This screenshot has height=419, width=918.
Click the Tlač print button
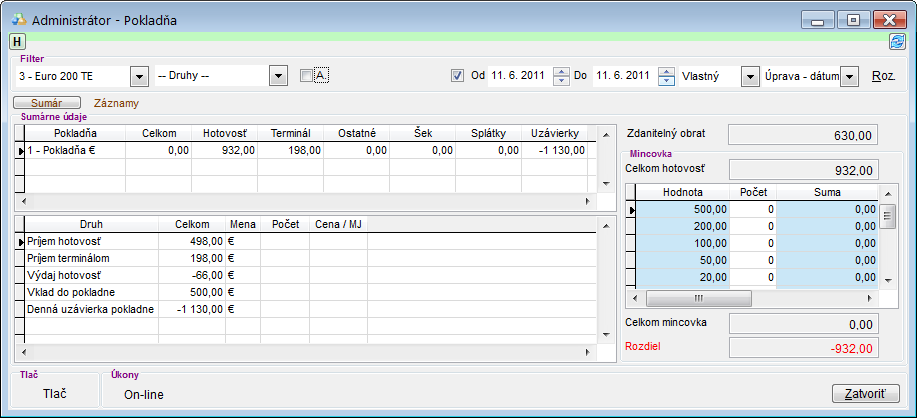point(55,394)
